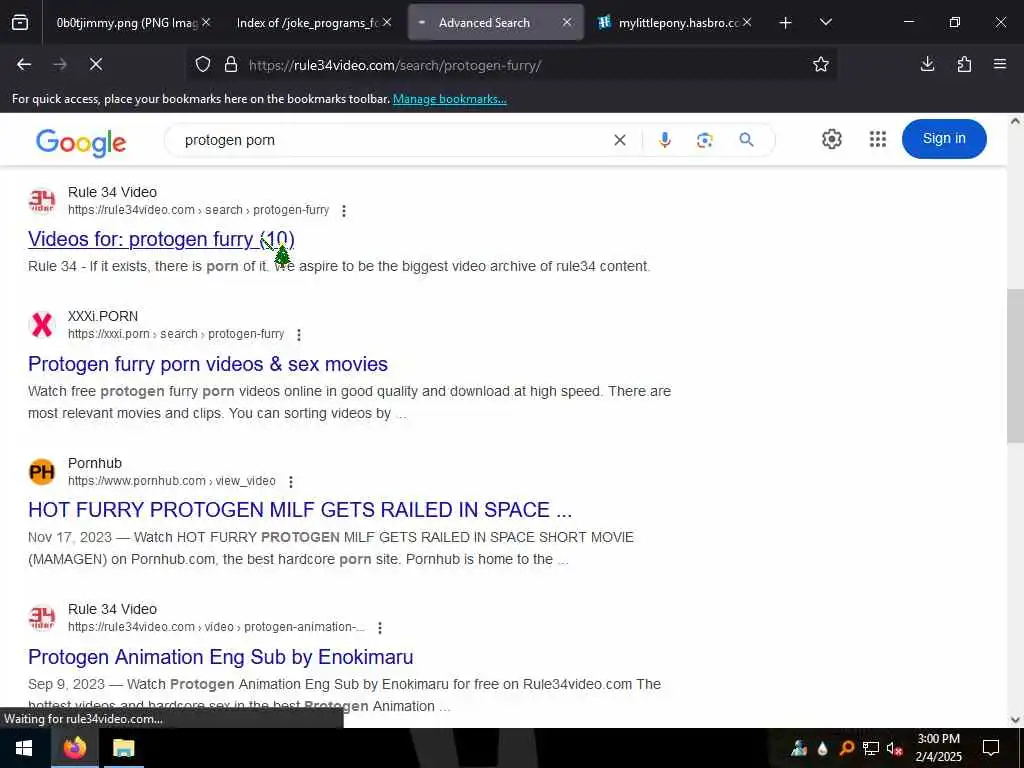Sign in to Google
Screen dimensions: 1024x768
(944, 139)
